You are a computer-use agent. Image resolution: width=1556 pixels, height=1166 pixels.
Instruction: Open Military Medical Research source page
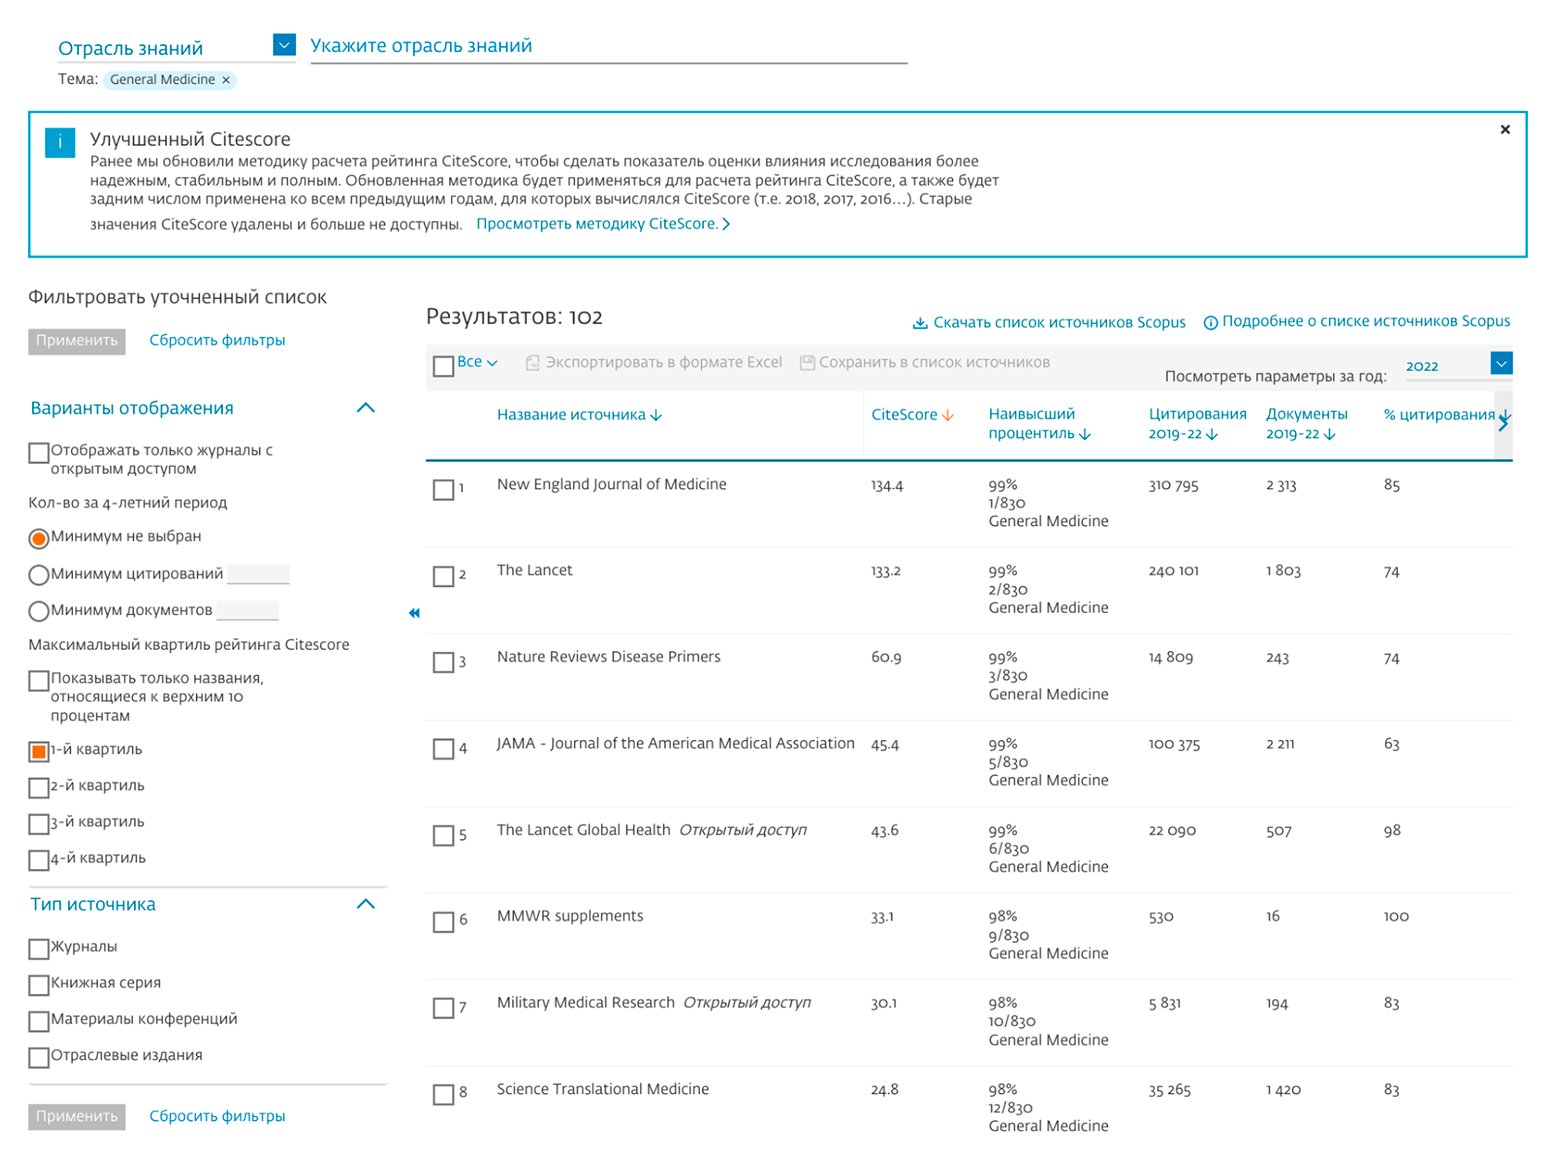(x=586, y=1003)
